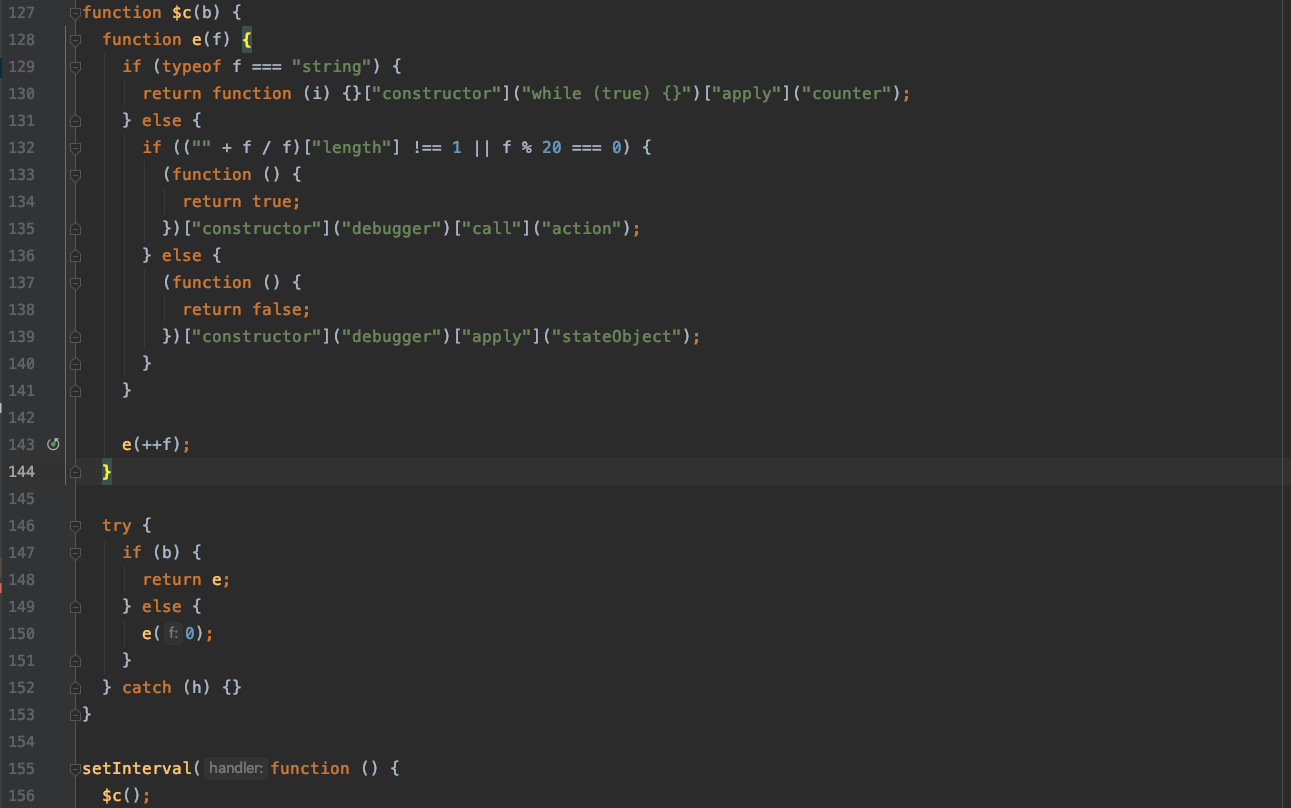
Task: Click "debugger" string on line 139
Action: [391, 337]
